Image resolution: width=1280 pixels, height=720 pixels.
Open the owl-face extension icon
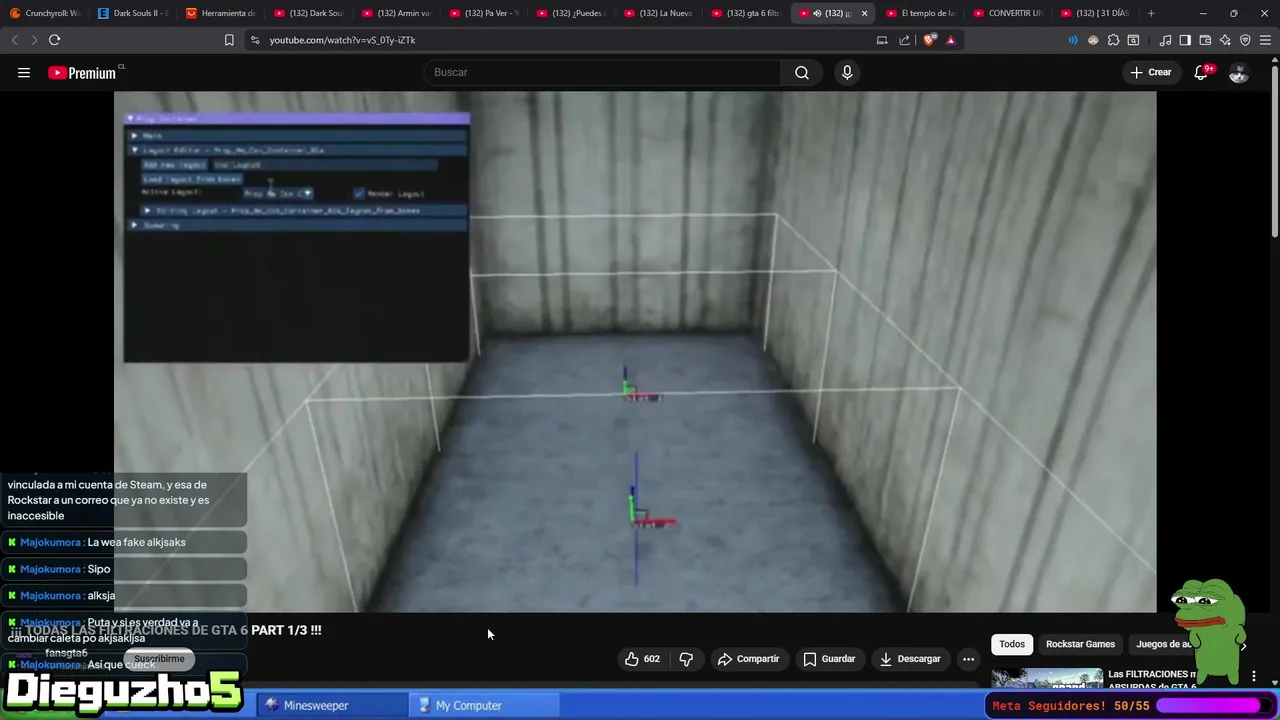[1093, 40]
